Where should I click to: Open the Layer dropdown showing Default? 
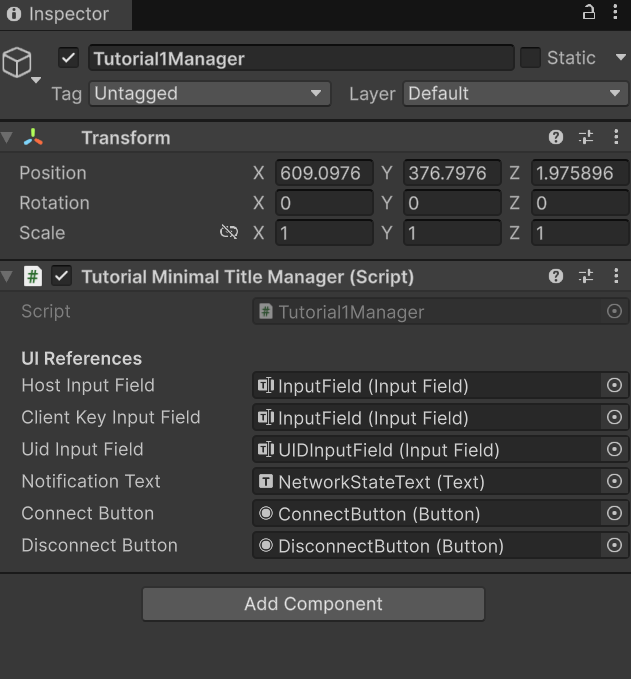[x=515, y=94]
